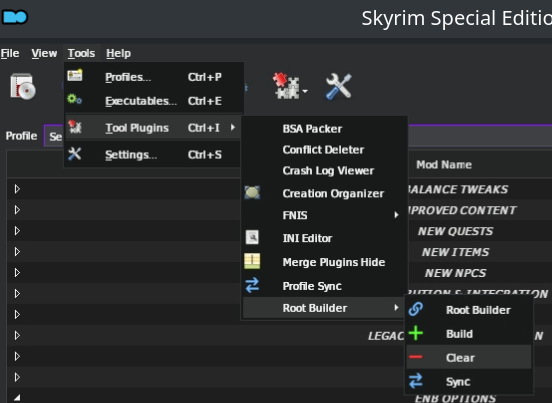Open the dropdown arrow beside puzzle icon

(305, 91)
